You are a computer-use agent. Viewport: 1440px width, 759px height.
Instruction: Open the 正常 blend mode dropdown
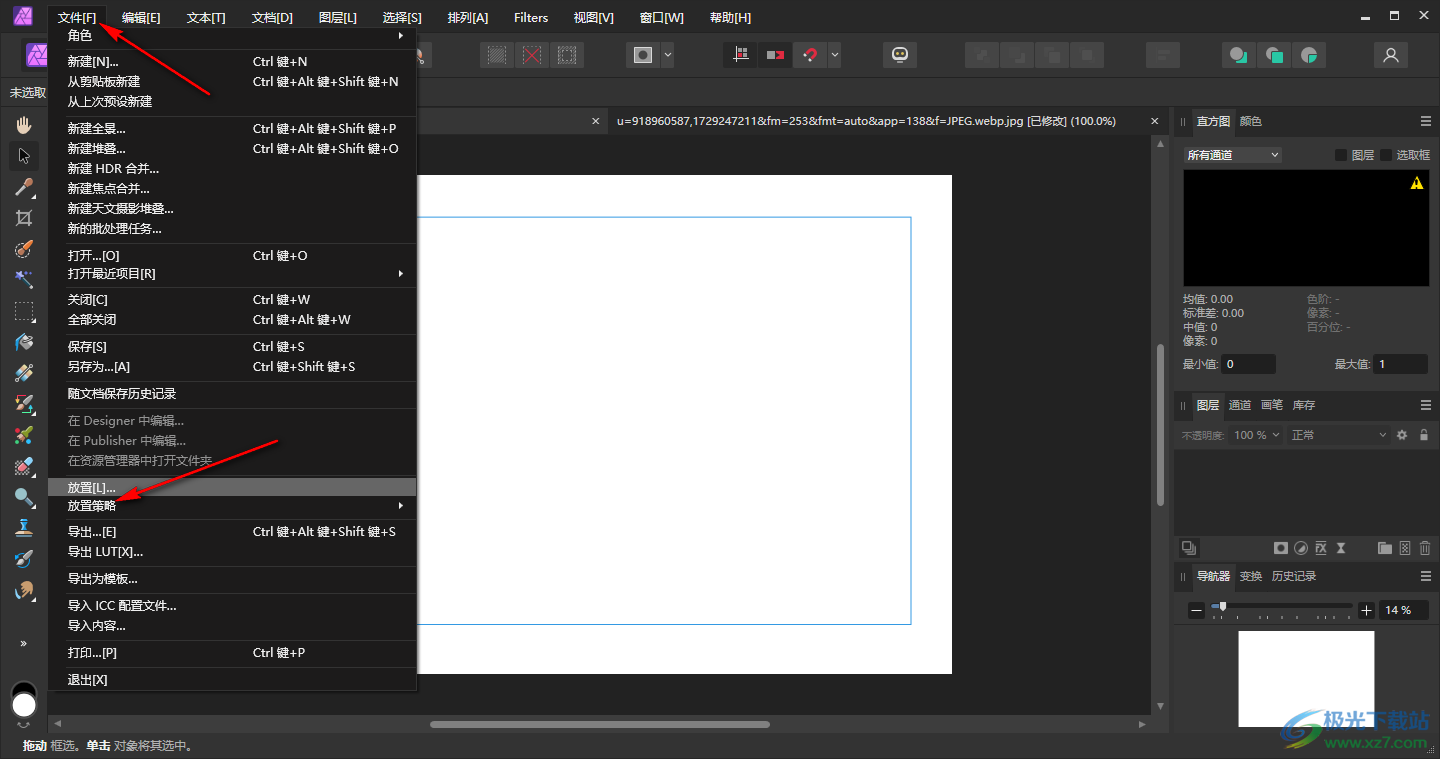pyautogui.click(x=1338, y=435)
